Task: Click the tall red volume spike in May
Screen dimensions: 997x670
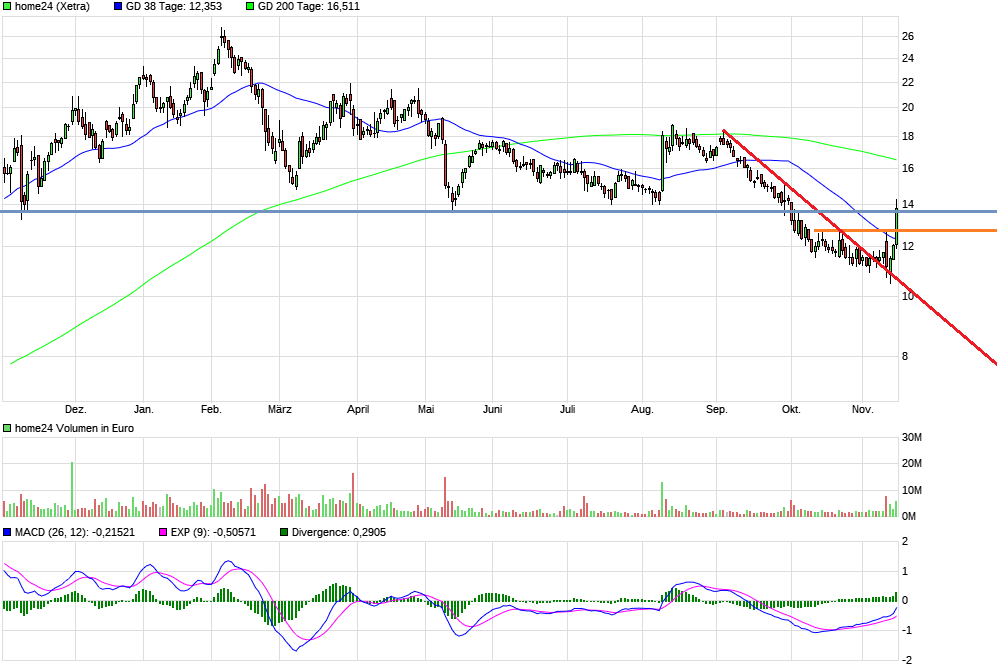Action: tap(445, 496)
